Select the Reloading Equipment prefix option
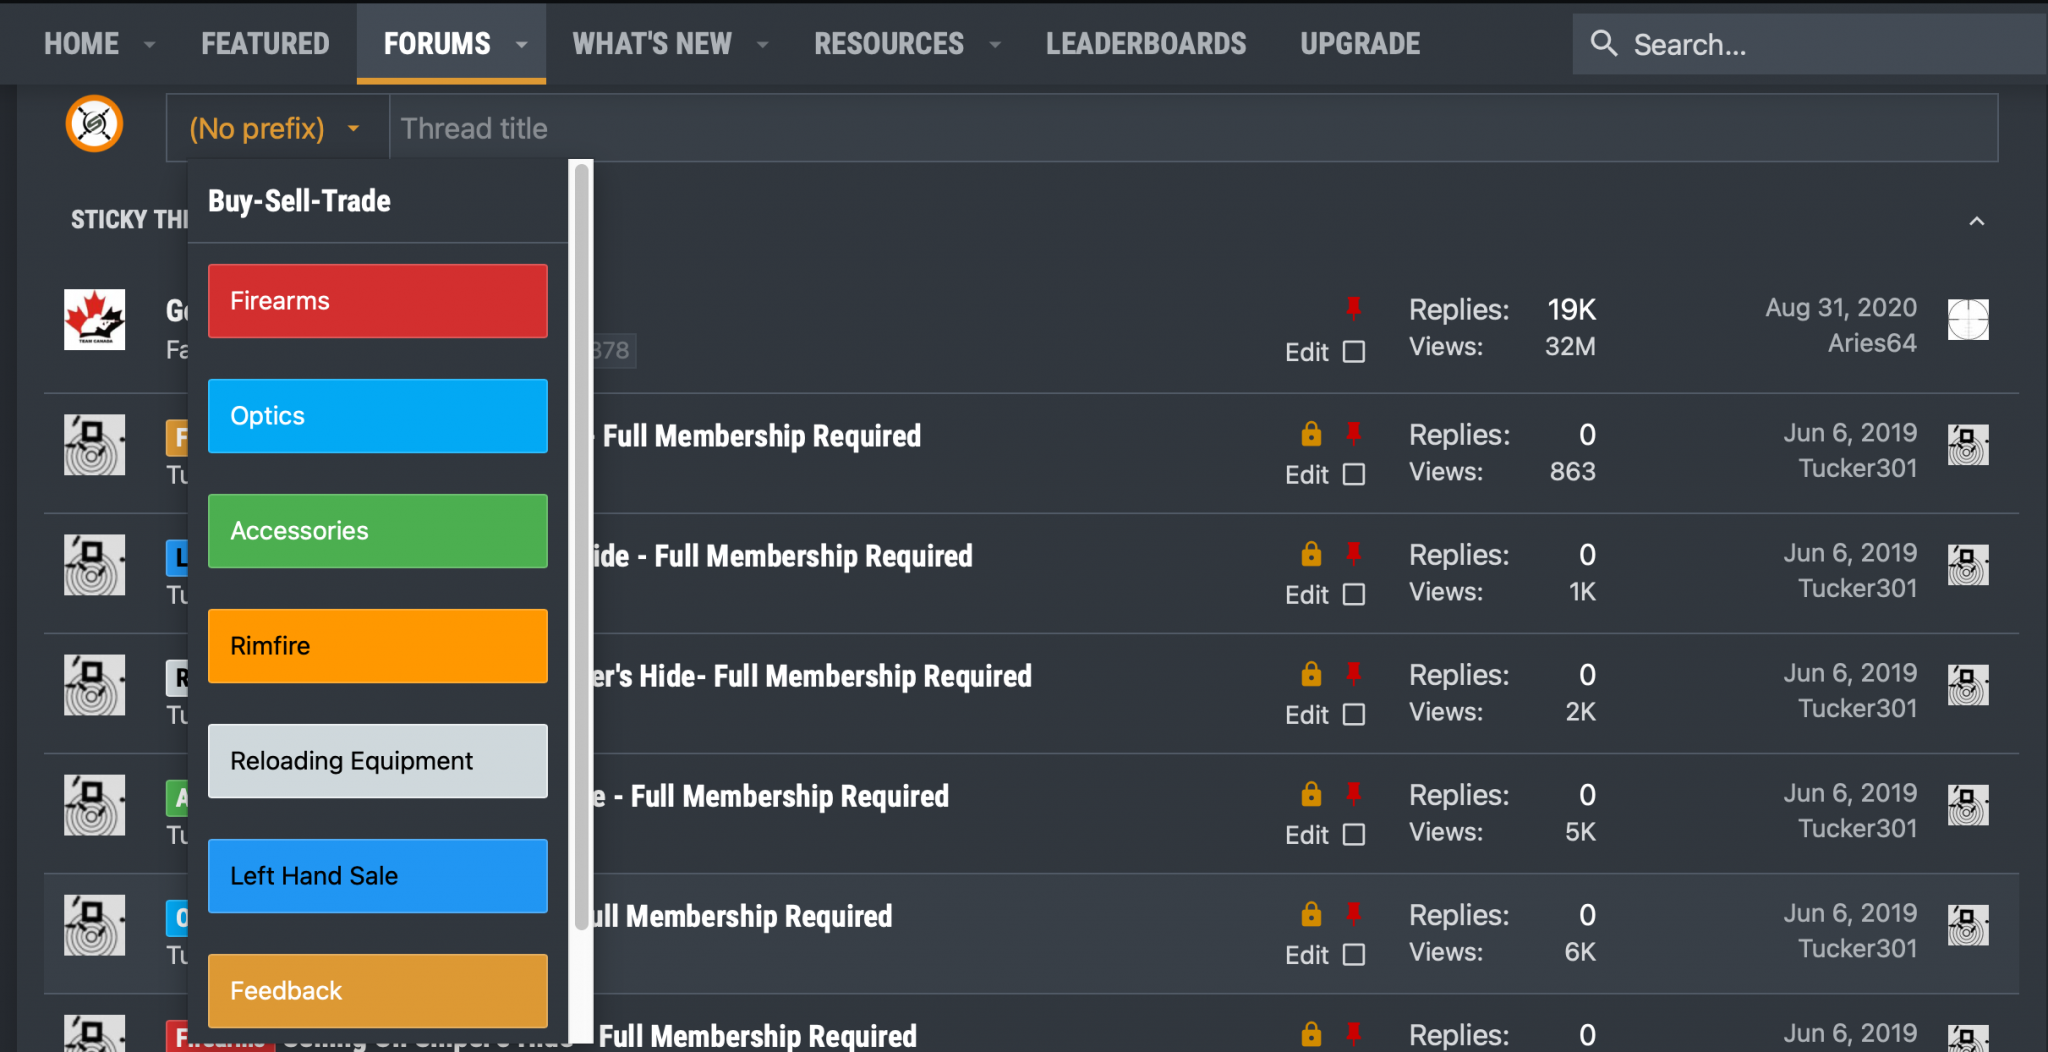Screen dimensions: 2048x1052 [x=377, y=761]
